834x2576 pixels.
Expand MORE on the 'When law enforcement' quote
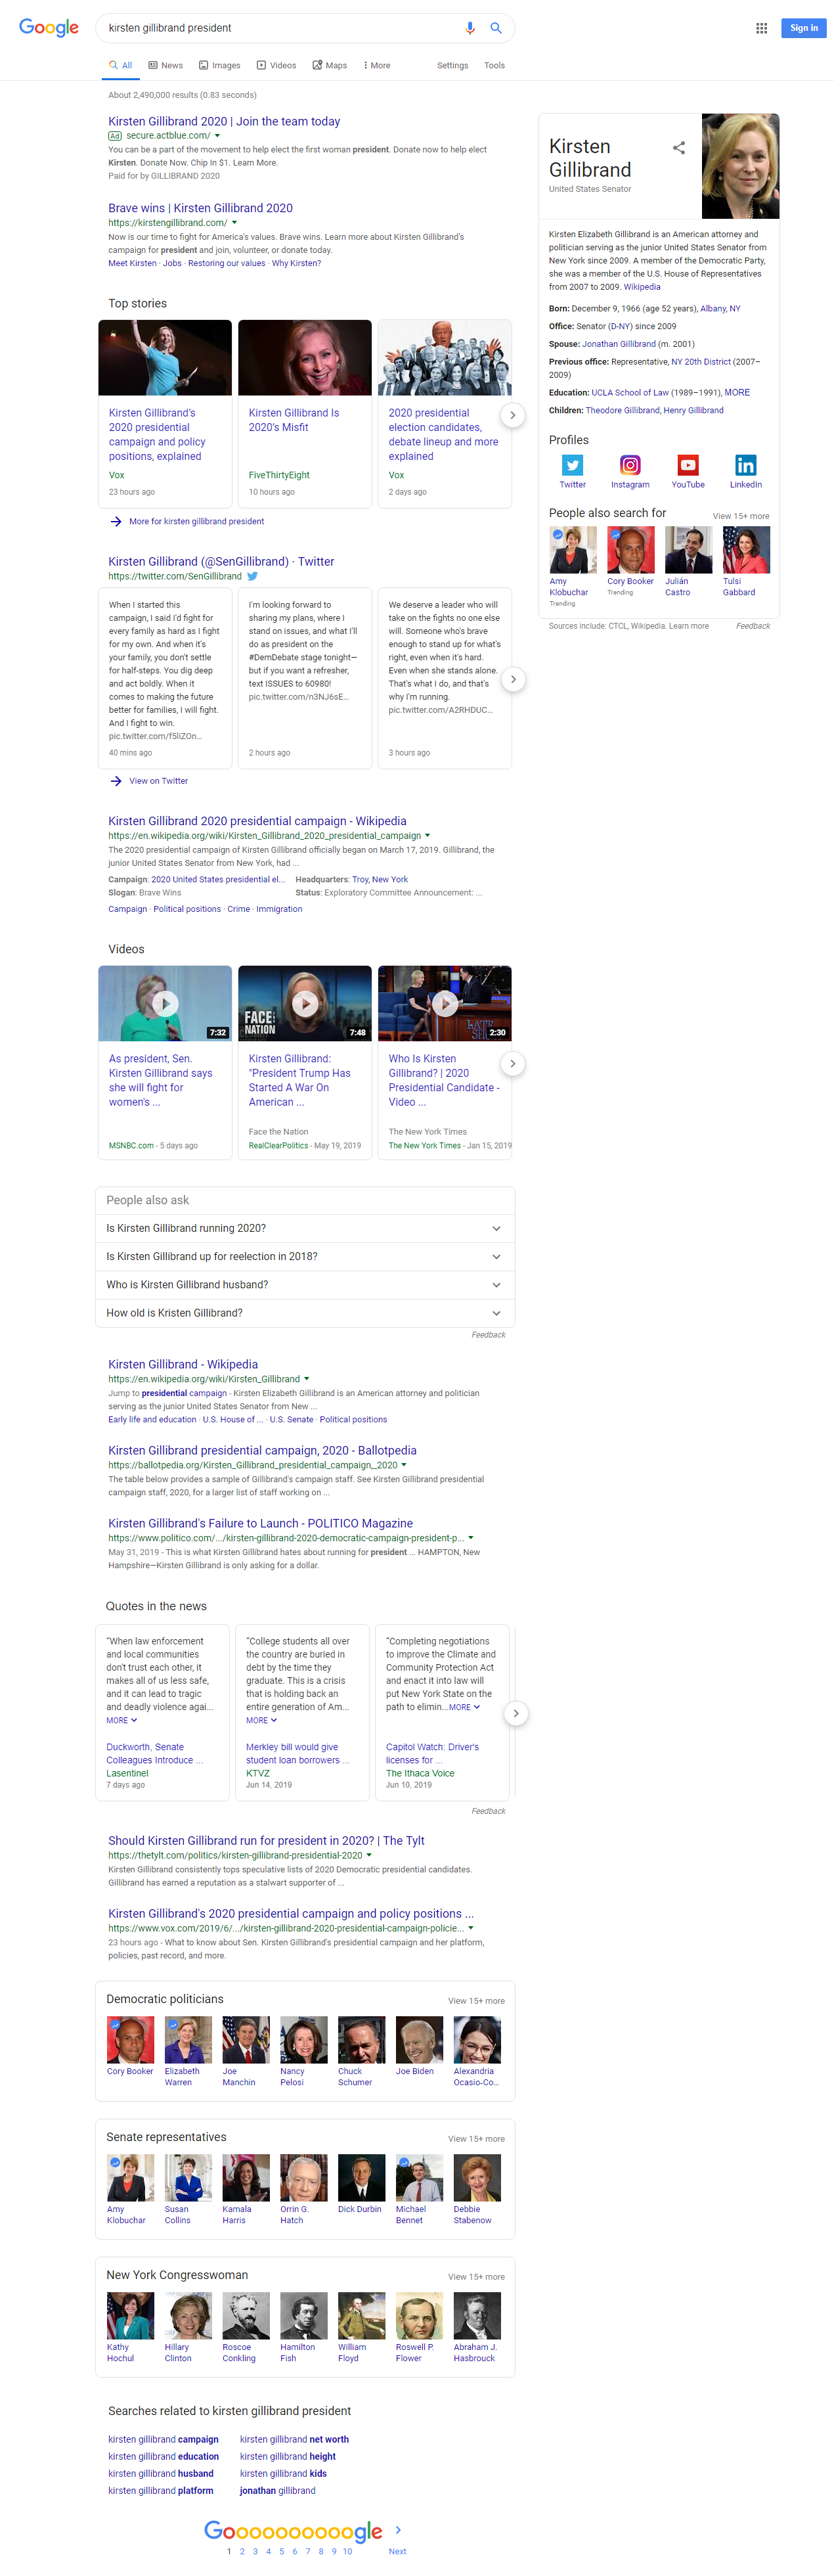click(x=122, y=1720)
